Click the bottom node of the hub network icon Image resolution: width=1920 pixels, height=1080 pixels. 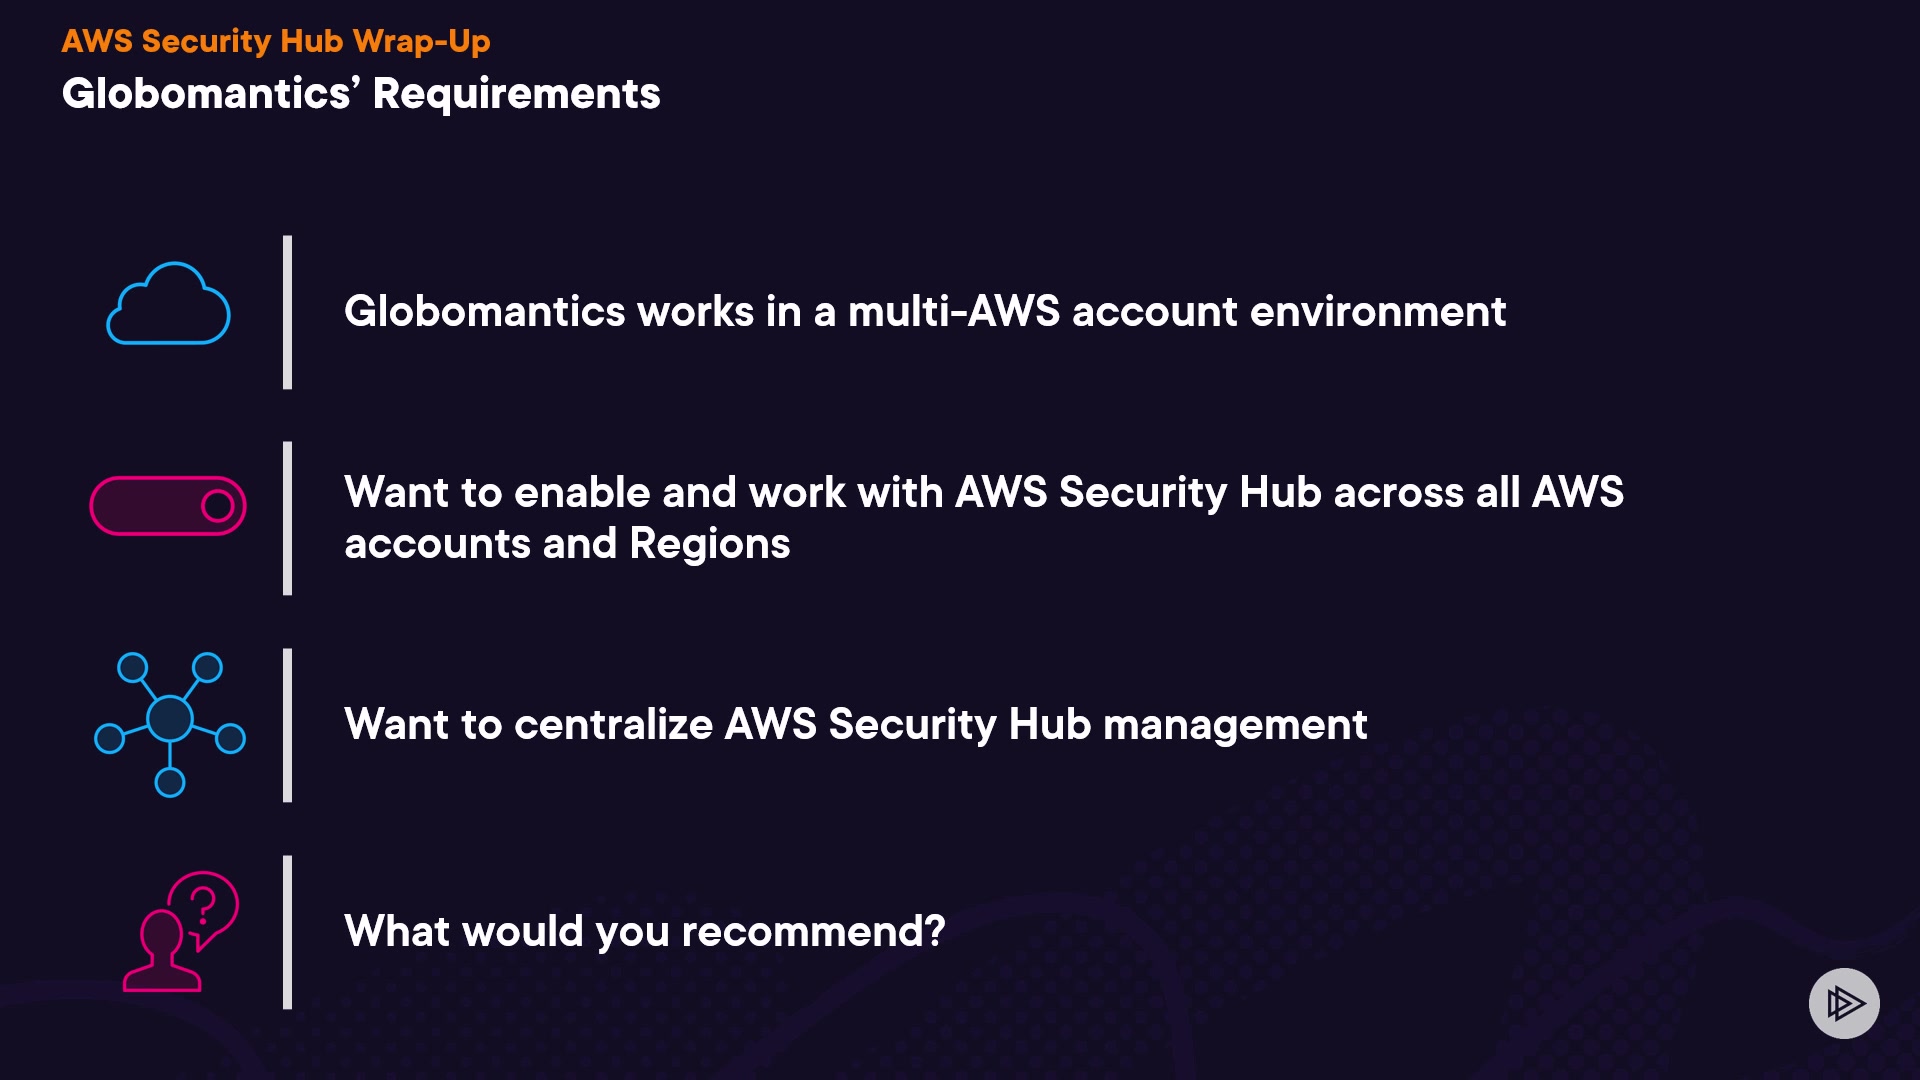pos(170,782)
